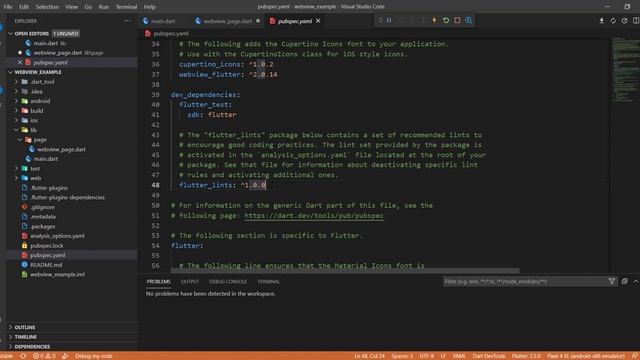Open errors and warnings count in status bar
This screenshot has height=360, width=640.
point(44,356)
